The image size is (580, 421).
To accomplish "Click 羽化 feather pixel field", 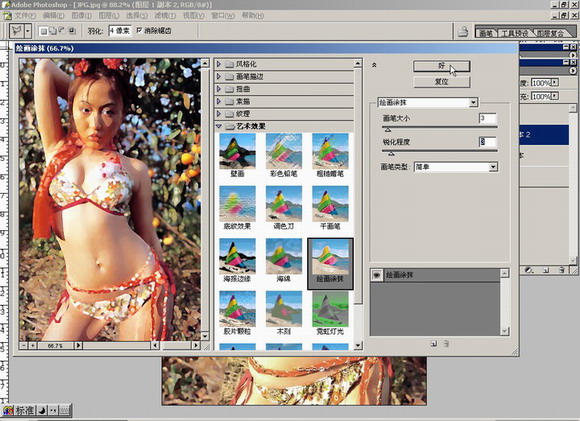I will click(x=119, y=31).
